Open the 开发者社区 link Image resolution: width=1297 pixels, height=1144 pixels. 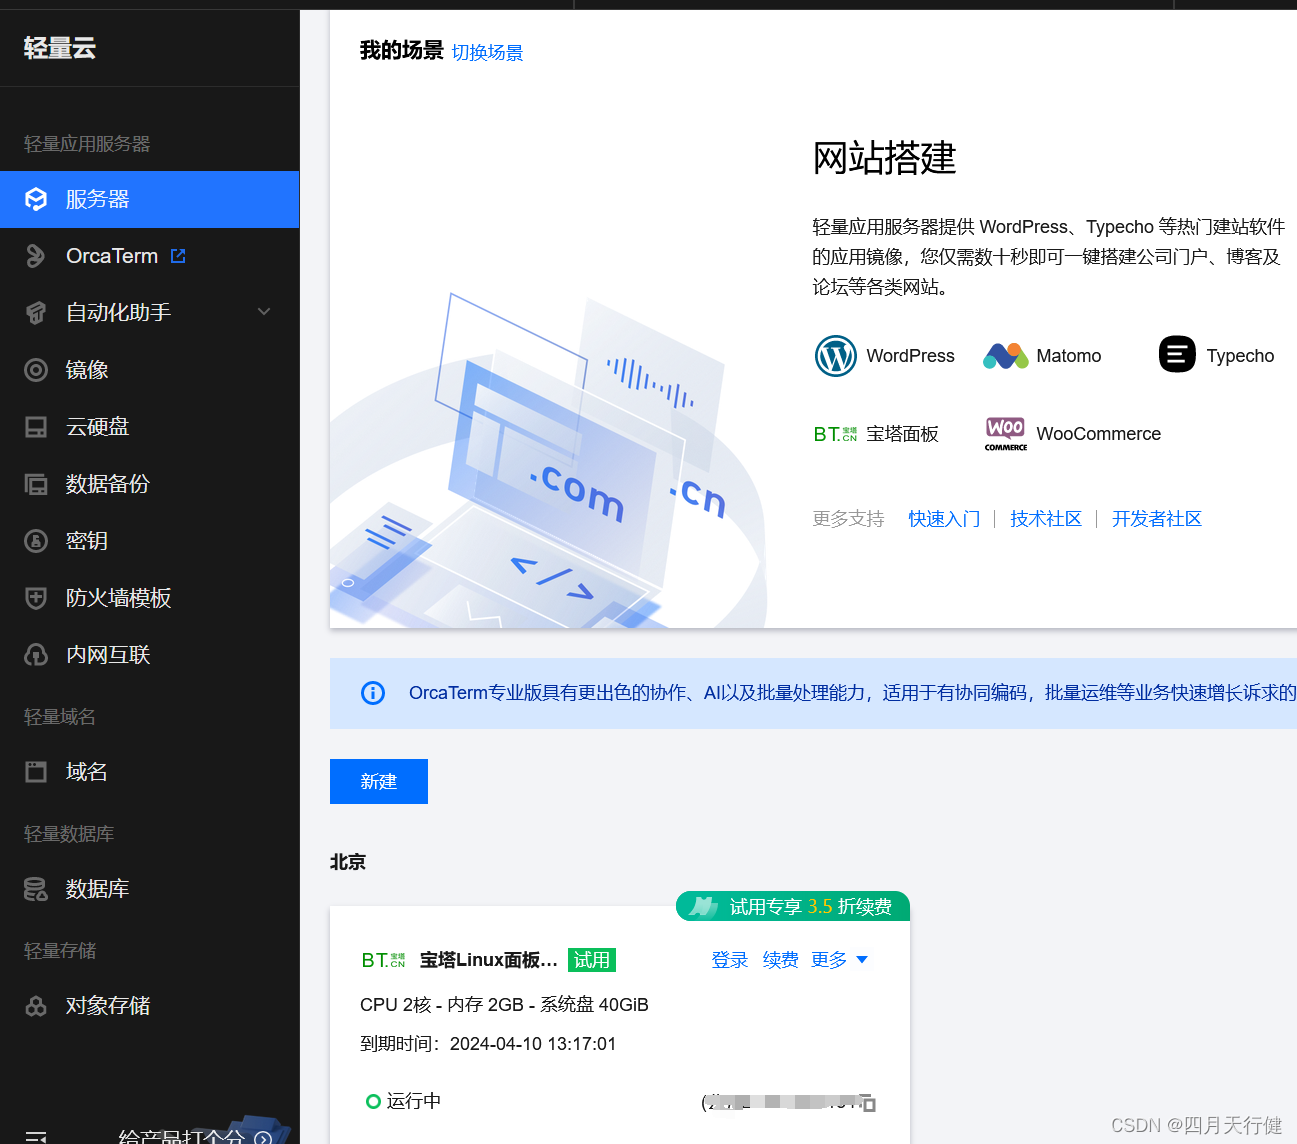point(1157,519)
